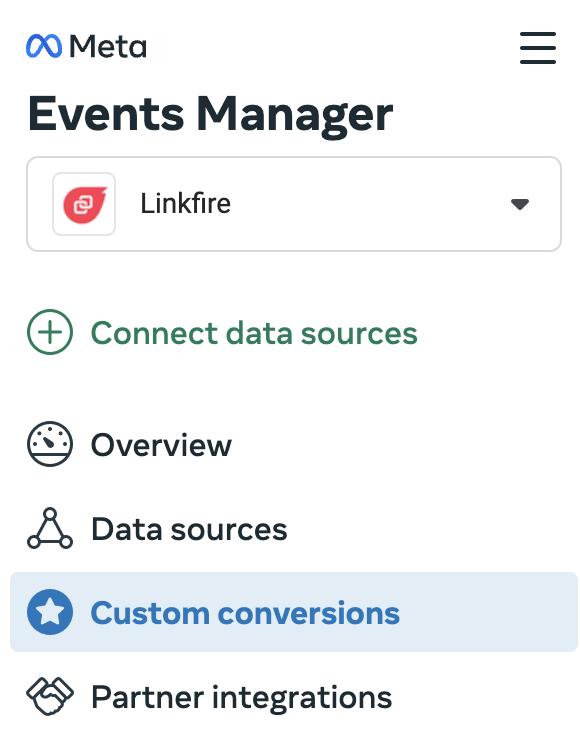Image resolution: width=580 pixels, height=736 pixels.
Task: Click the Custom conversions star icon
Action: tap(50, 612)
